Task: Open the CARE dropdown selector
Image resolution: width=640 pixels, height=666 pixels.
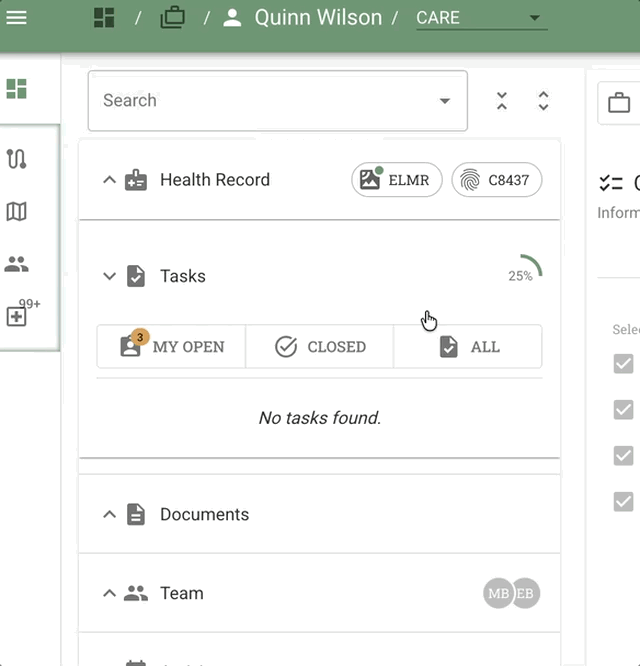Action: 481,18
